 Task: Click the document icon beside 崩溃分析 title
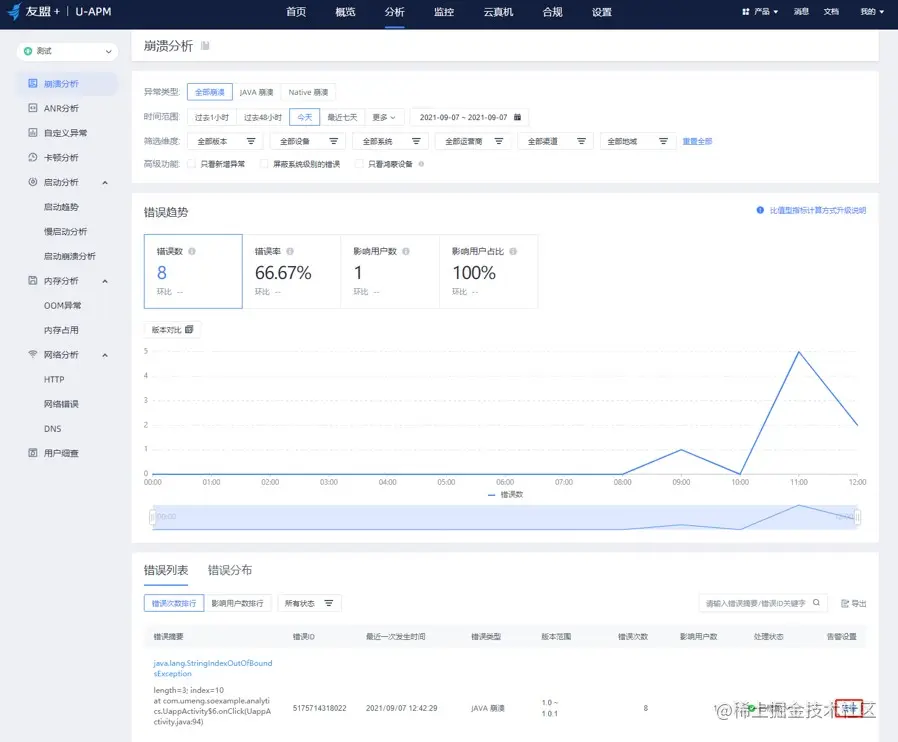click(205, 46)
